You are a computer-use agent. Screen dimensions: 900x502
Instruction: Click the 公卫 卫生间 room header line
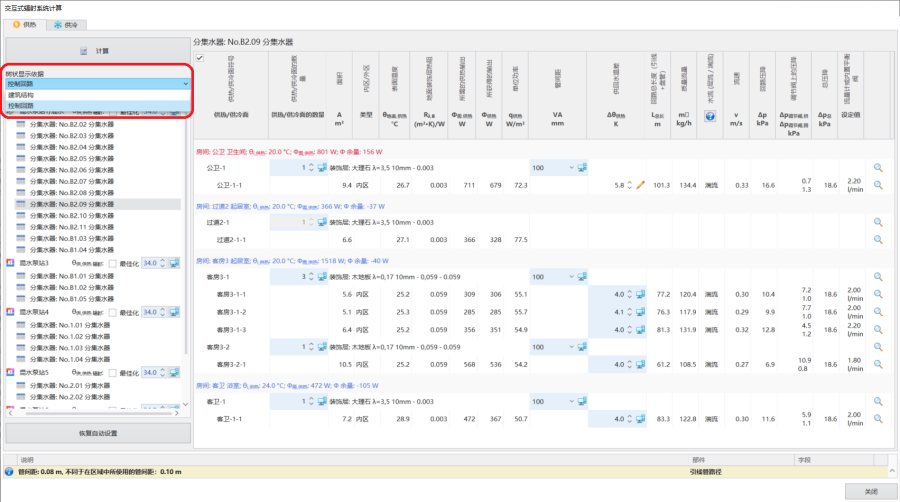289,152
